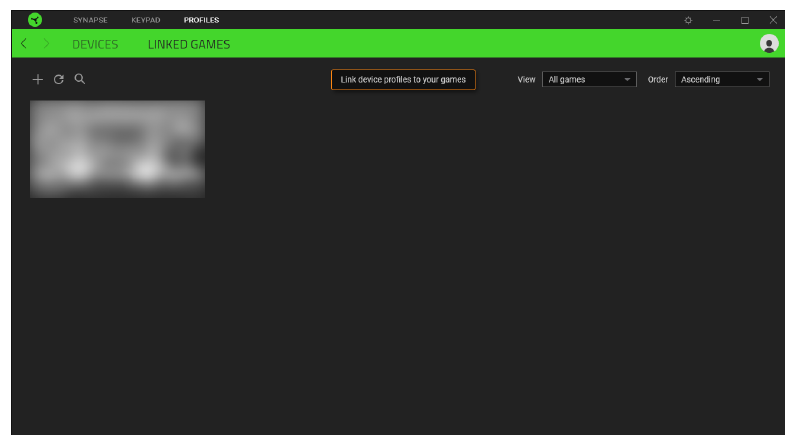
Task: Minimize the Razer Synapse window
Action: pyautogui.click(x=717, y=20)
